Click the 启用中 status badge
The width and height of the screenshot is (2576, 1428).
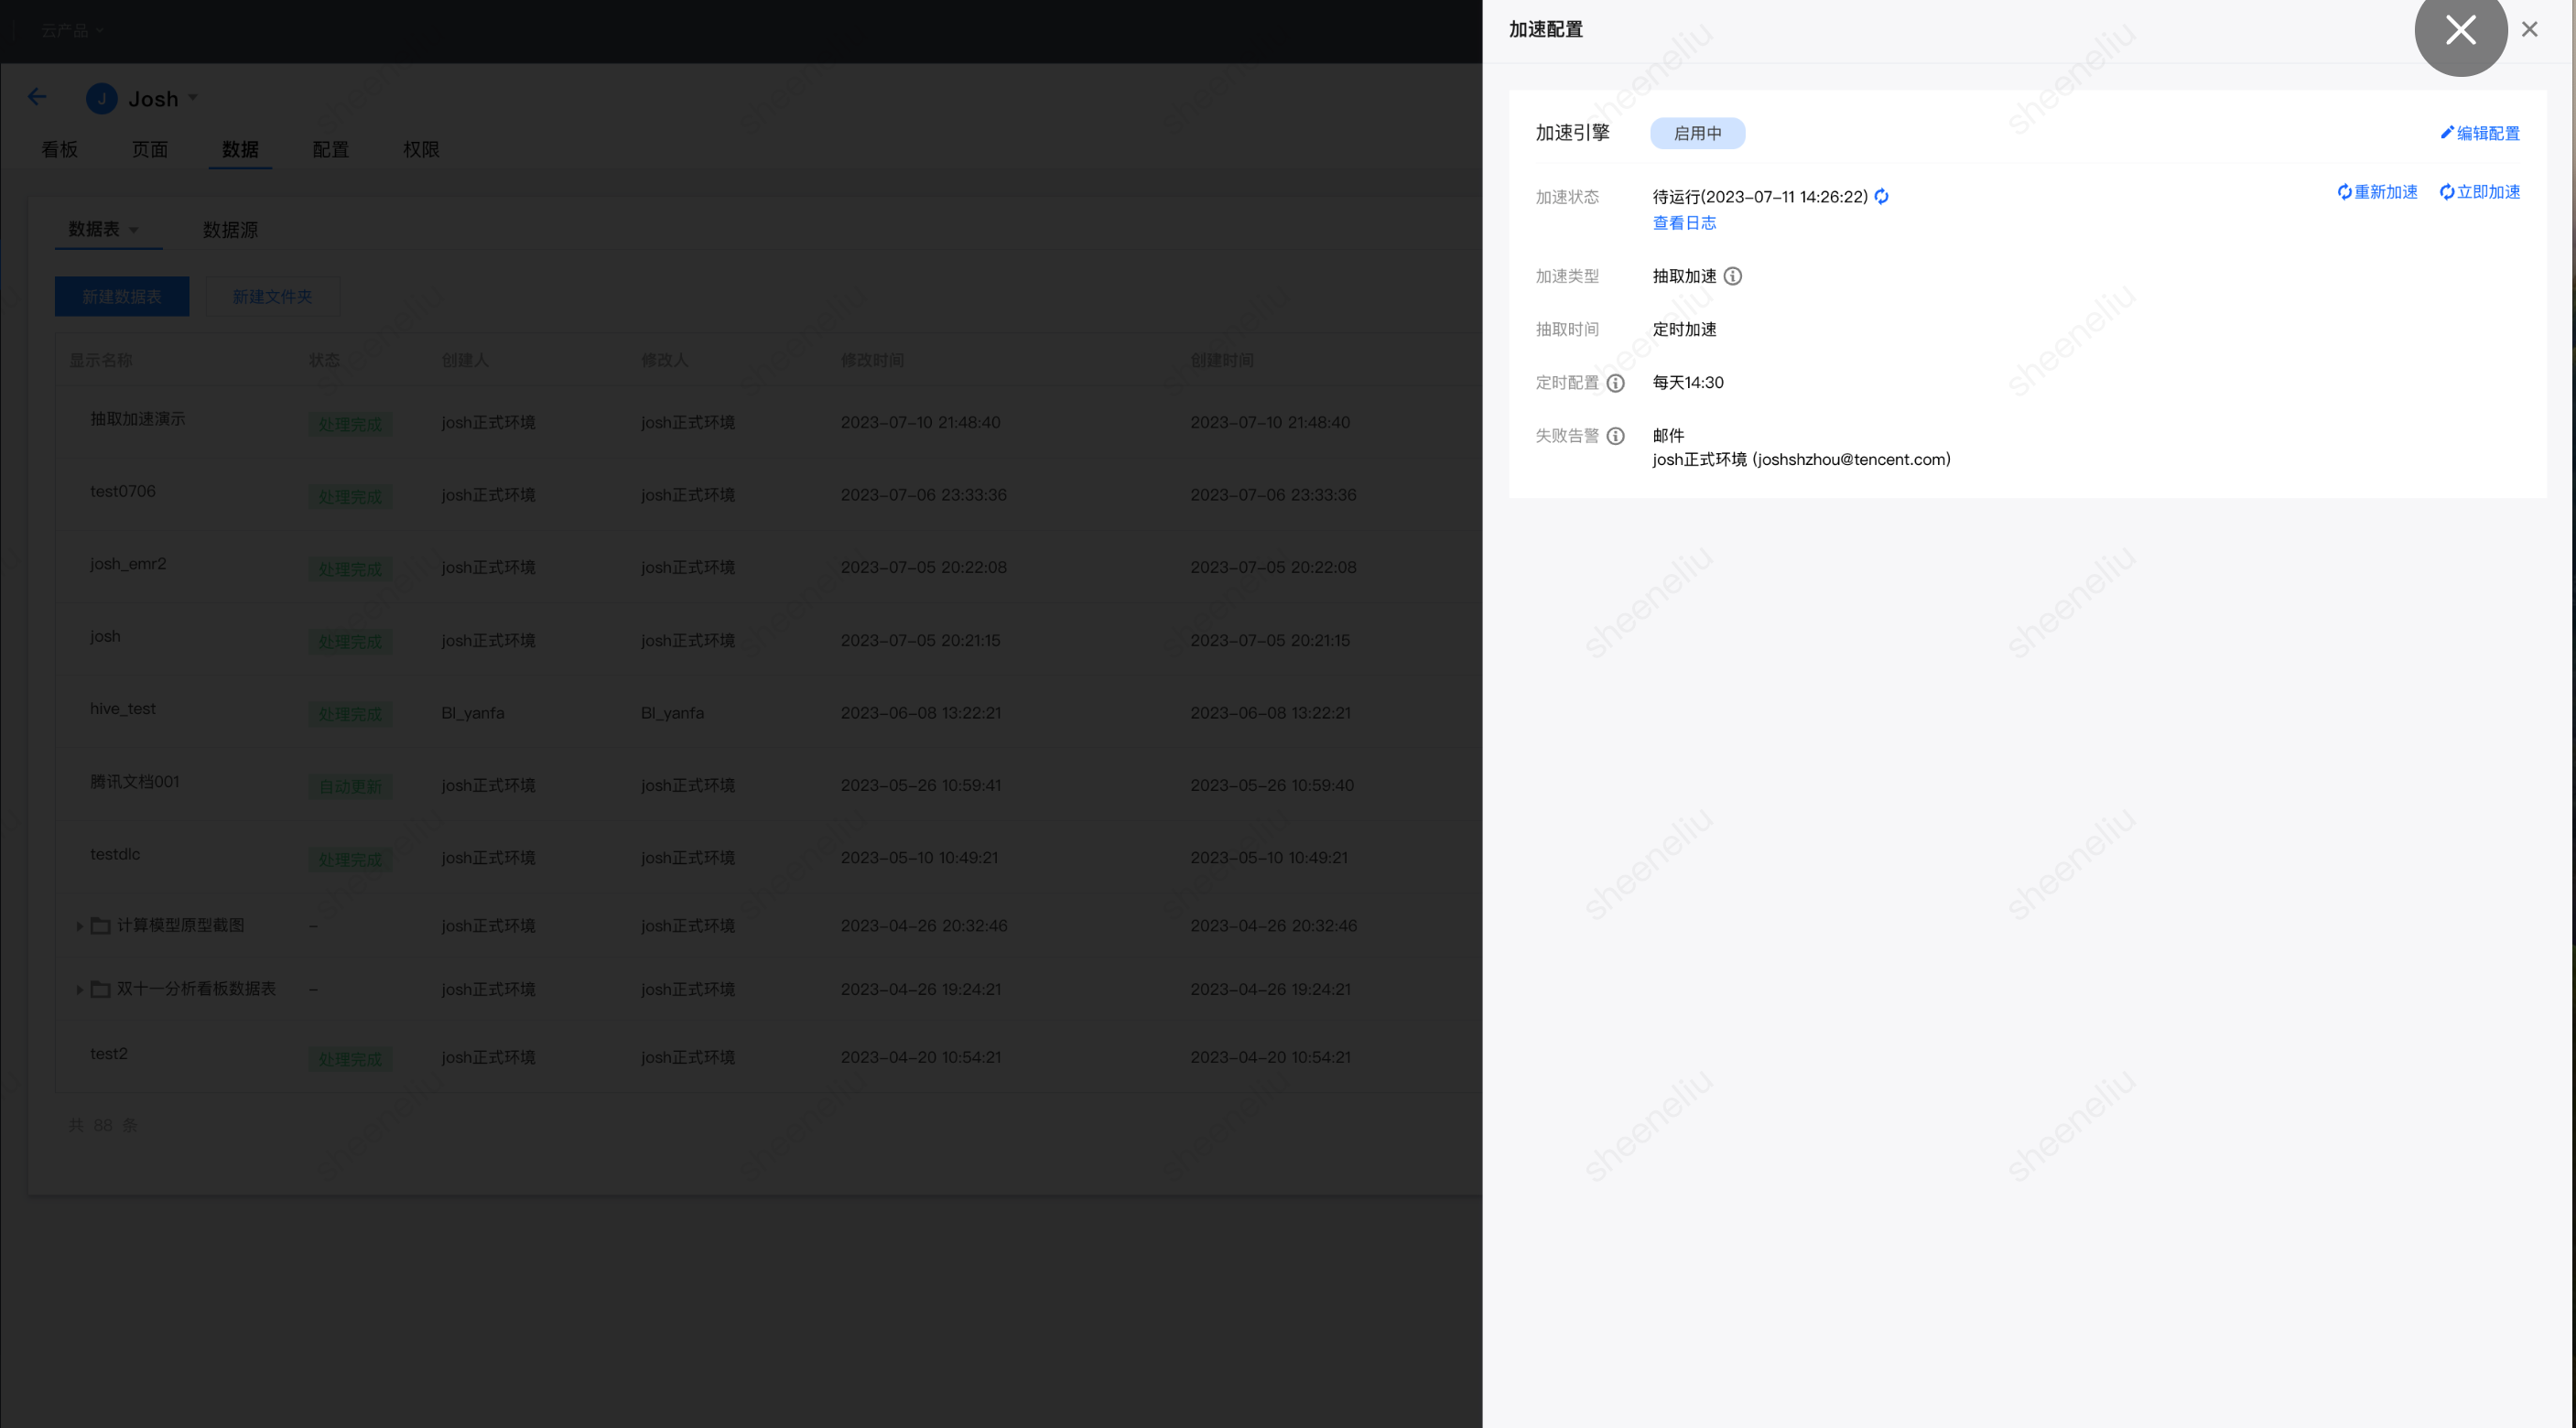point(1697,133)
